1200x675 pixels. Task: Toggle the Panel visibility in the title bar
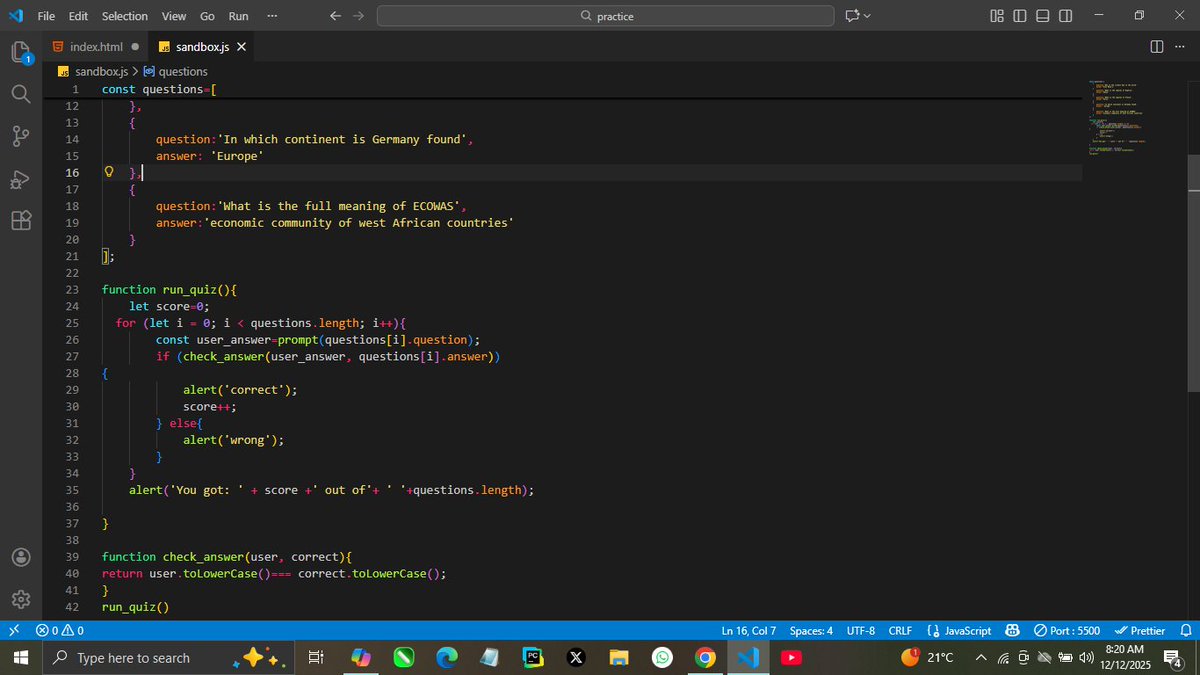(x=1040, y=16)
